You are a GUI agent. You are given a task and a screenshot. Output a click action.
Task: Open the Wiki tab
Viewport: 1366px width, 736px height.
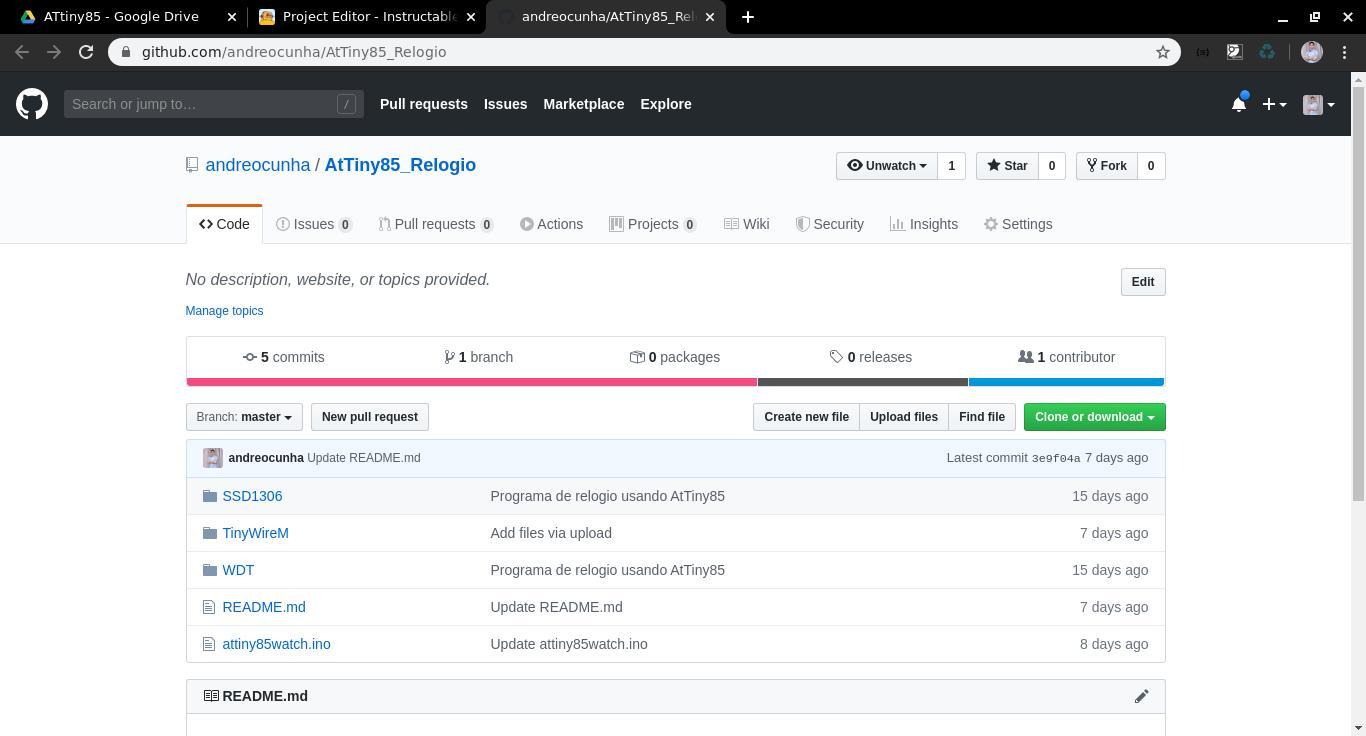(747, 224)
